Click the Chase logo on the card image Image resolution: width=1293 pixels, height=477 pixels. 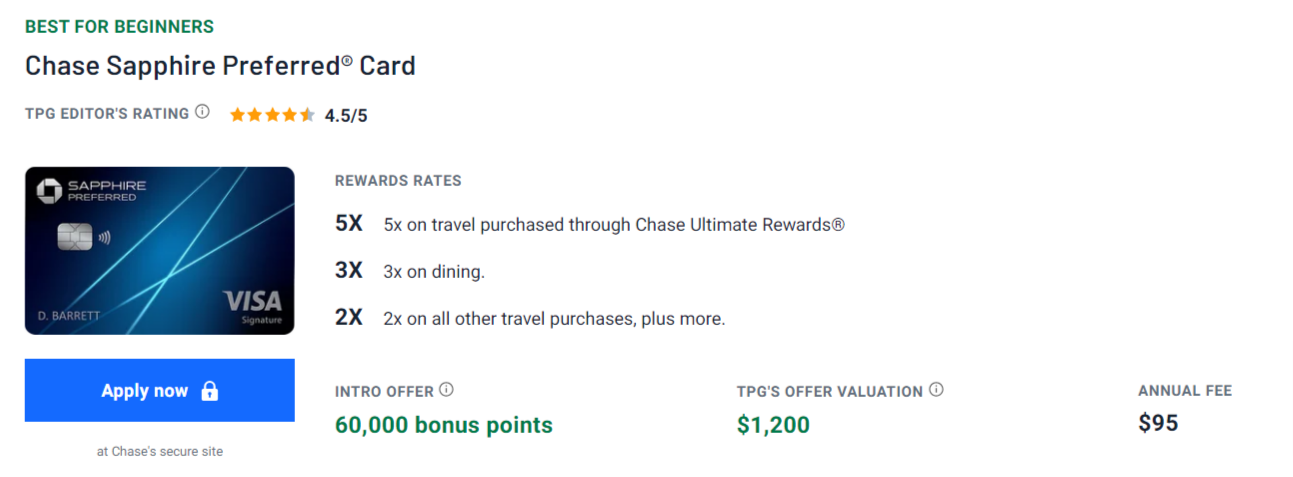point(50,190)
